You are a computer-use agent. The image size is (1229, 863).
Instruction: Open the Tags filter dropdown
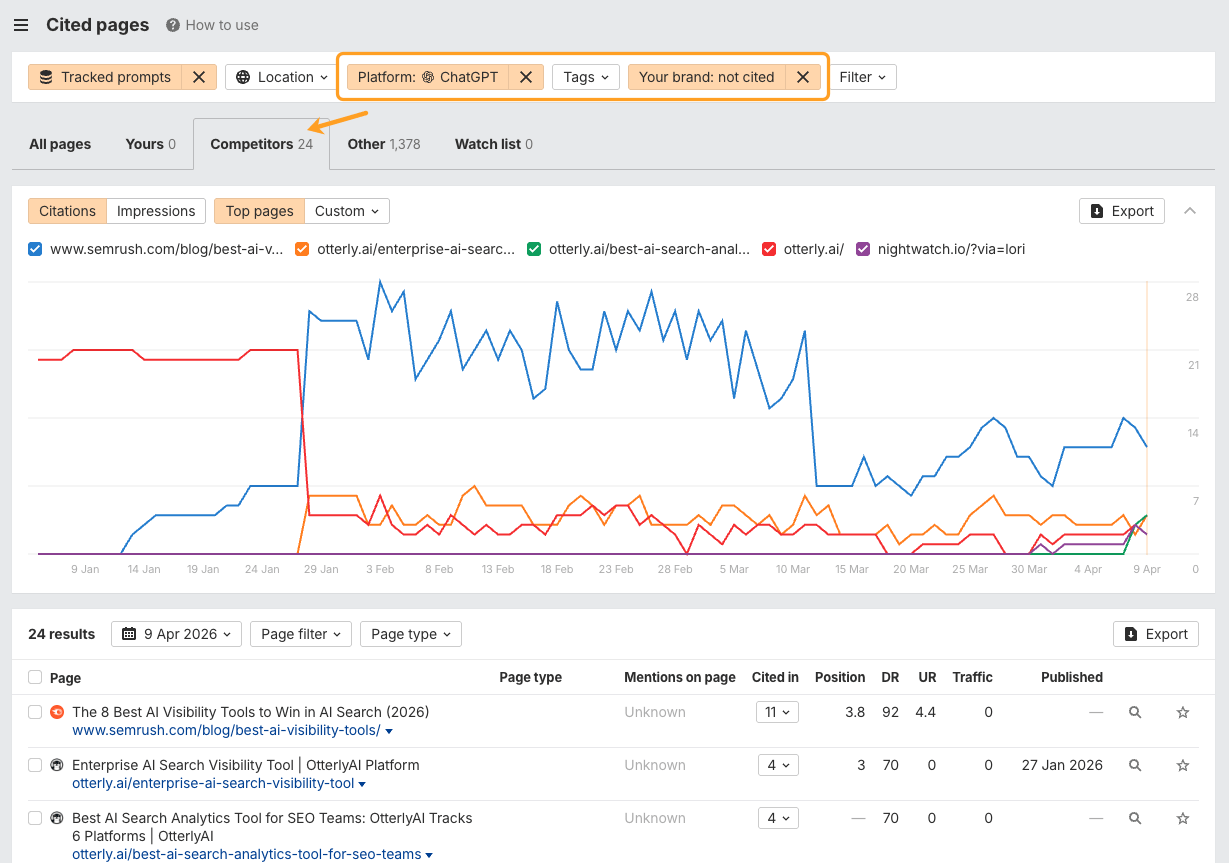click(x=585, y=77)
